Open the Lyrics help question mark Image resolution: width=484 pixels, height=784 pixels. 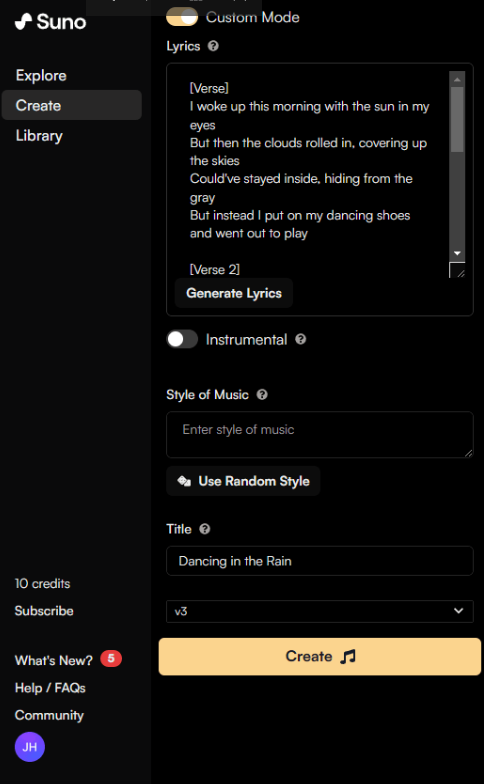pos(213,46)
